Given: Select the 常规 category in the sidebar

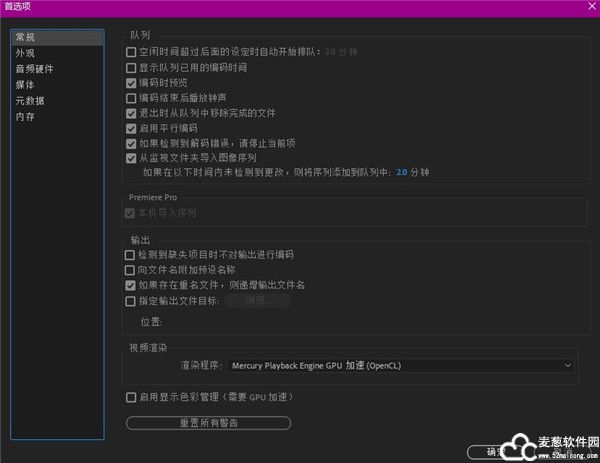Looking at the screenshot, I should tap(26, 38).
